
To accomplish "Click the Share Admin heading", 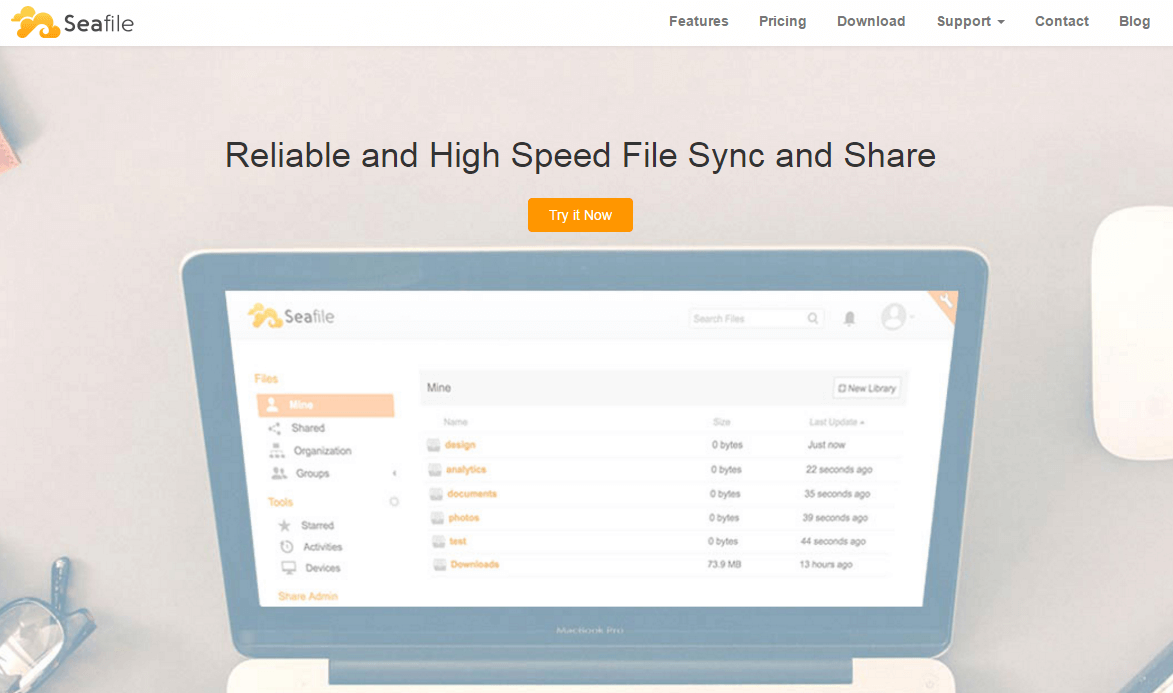I will pos(307,596).
